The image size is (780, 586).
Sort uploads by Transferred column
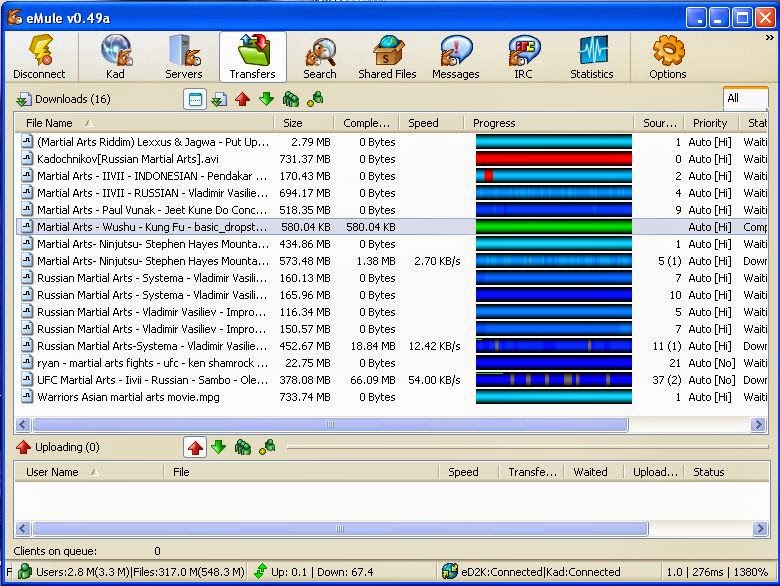[x=531, y=472]
